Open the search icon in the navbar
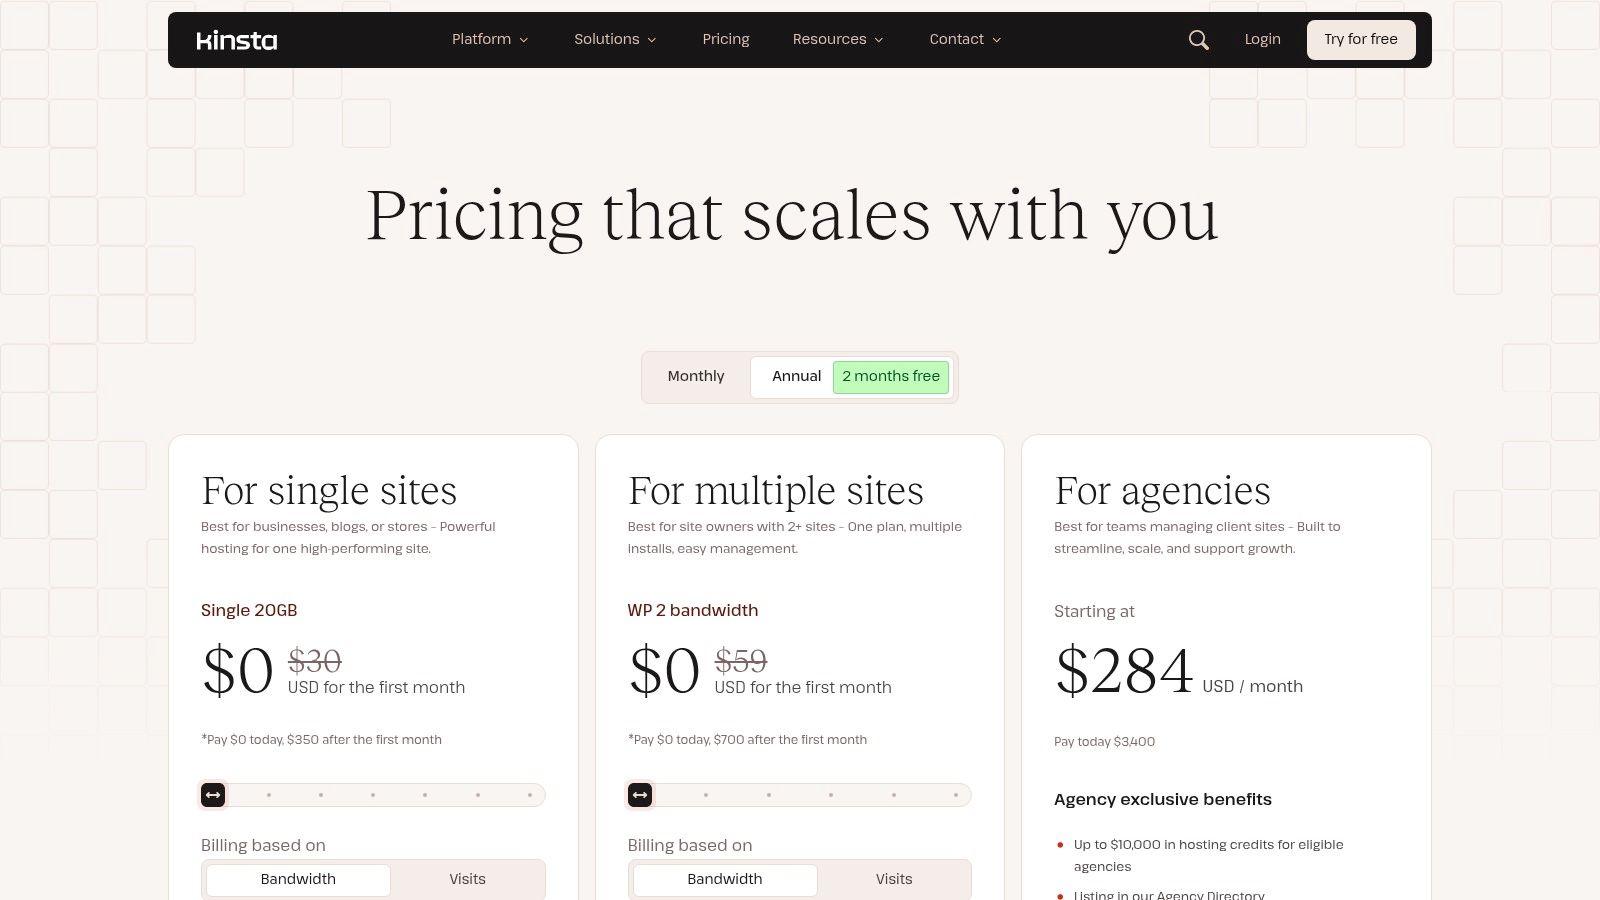The height and width of the screenshot is (900, 1600). pos(1198,39)
